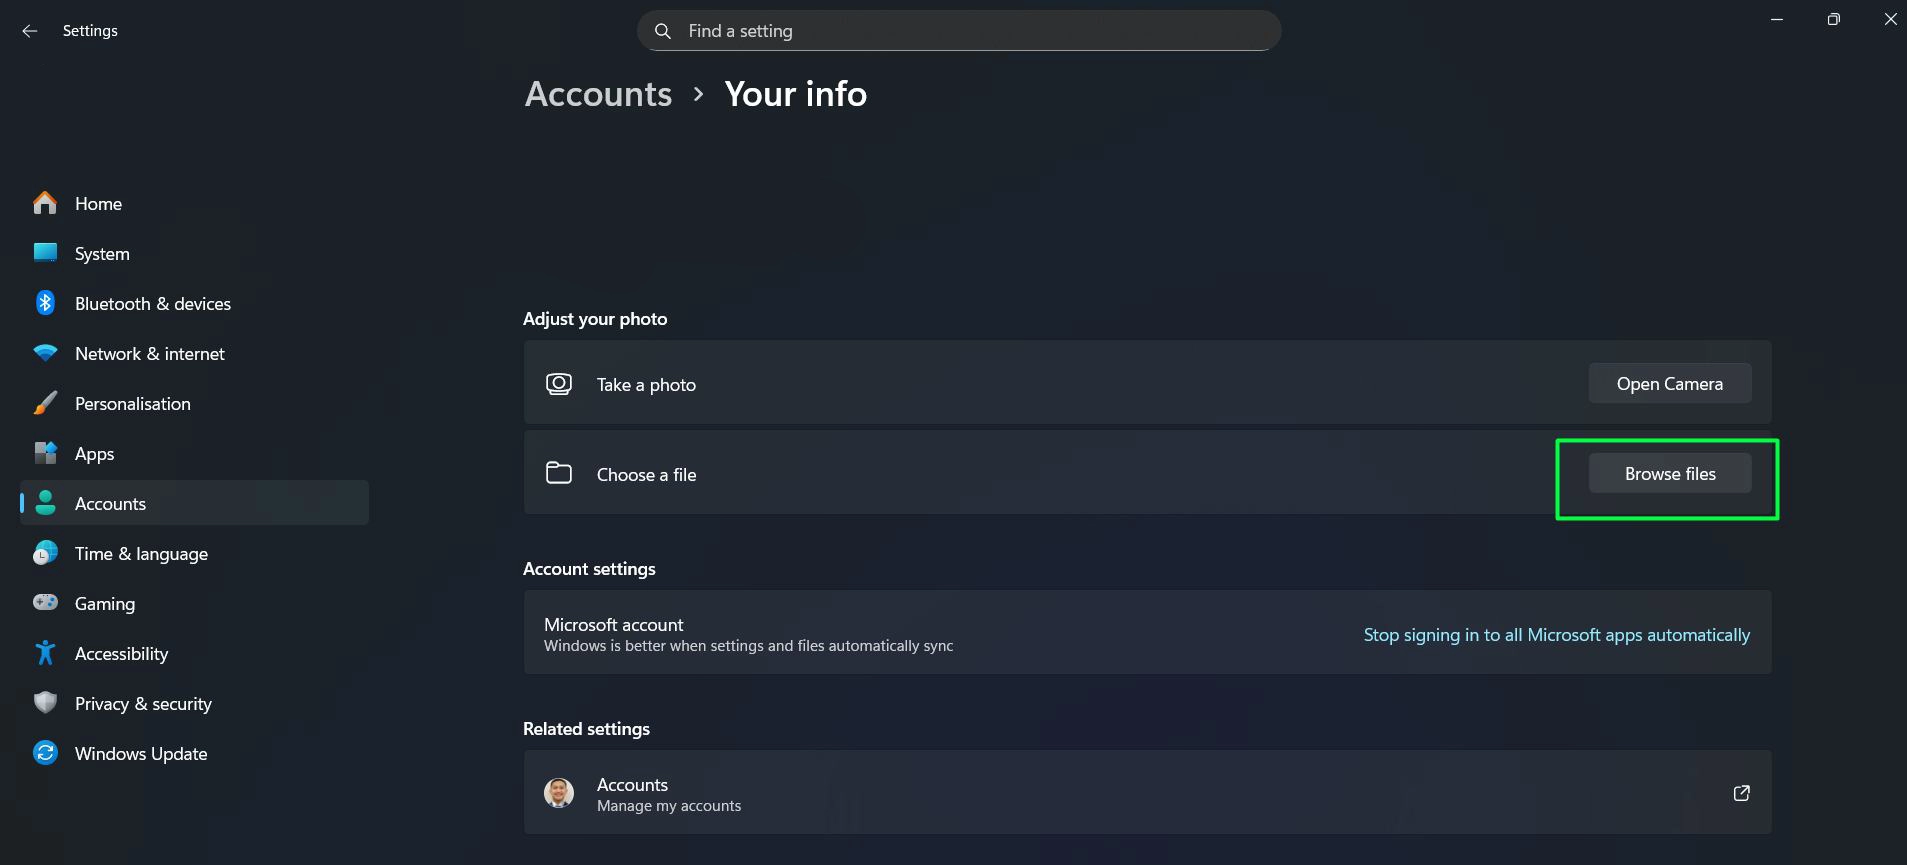Image resolution: width=1907 pixels, height=865 pixels.
Task: Click the account avatar under Related settings
Action: [x=560, y=792]
